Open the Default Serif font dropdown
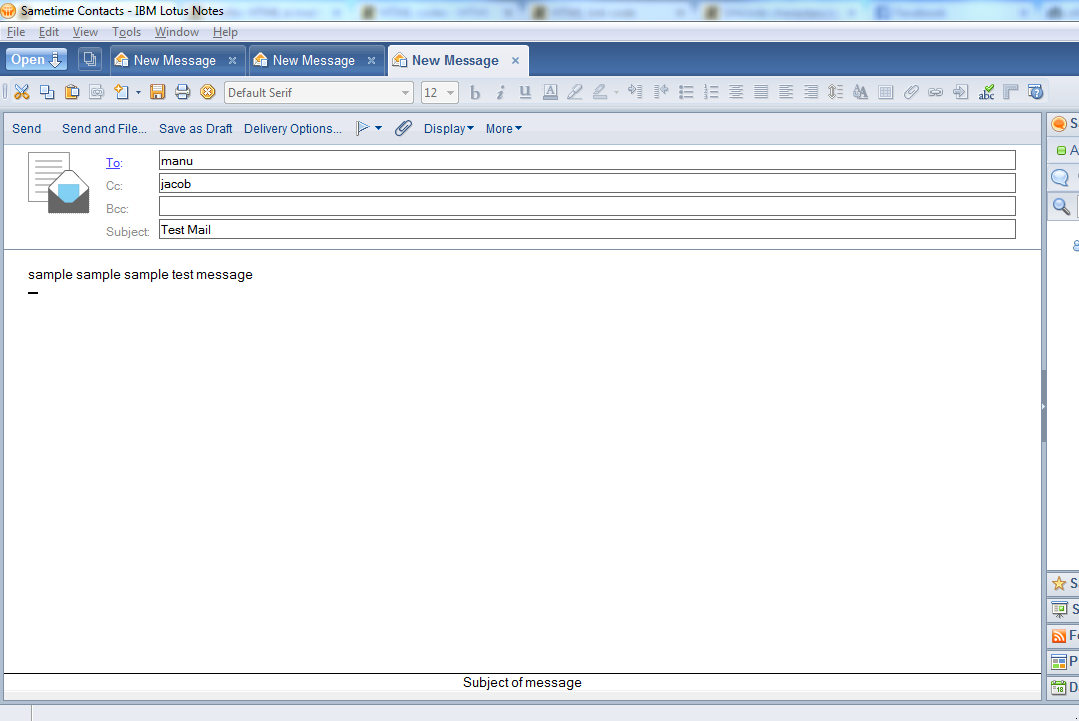1079x721 pixels. click(405, 92)
